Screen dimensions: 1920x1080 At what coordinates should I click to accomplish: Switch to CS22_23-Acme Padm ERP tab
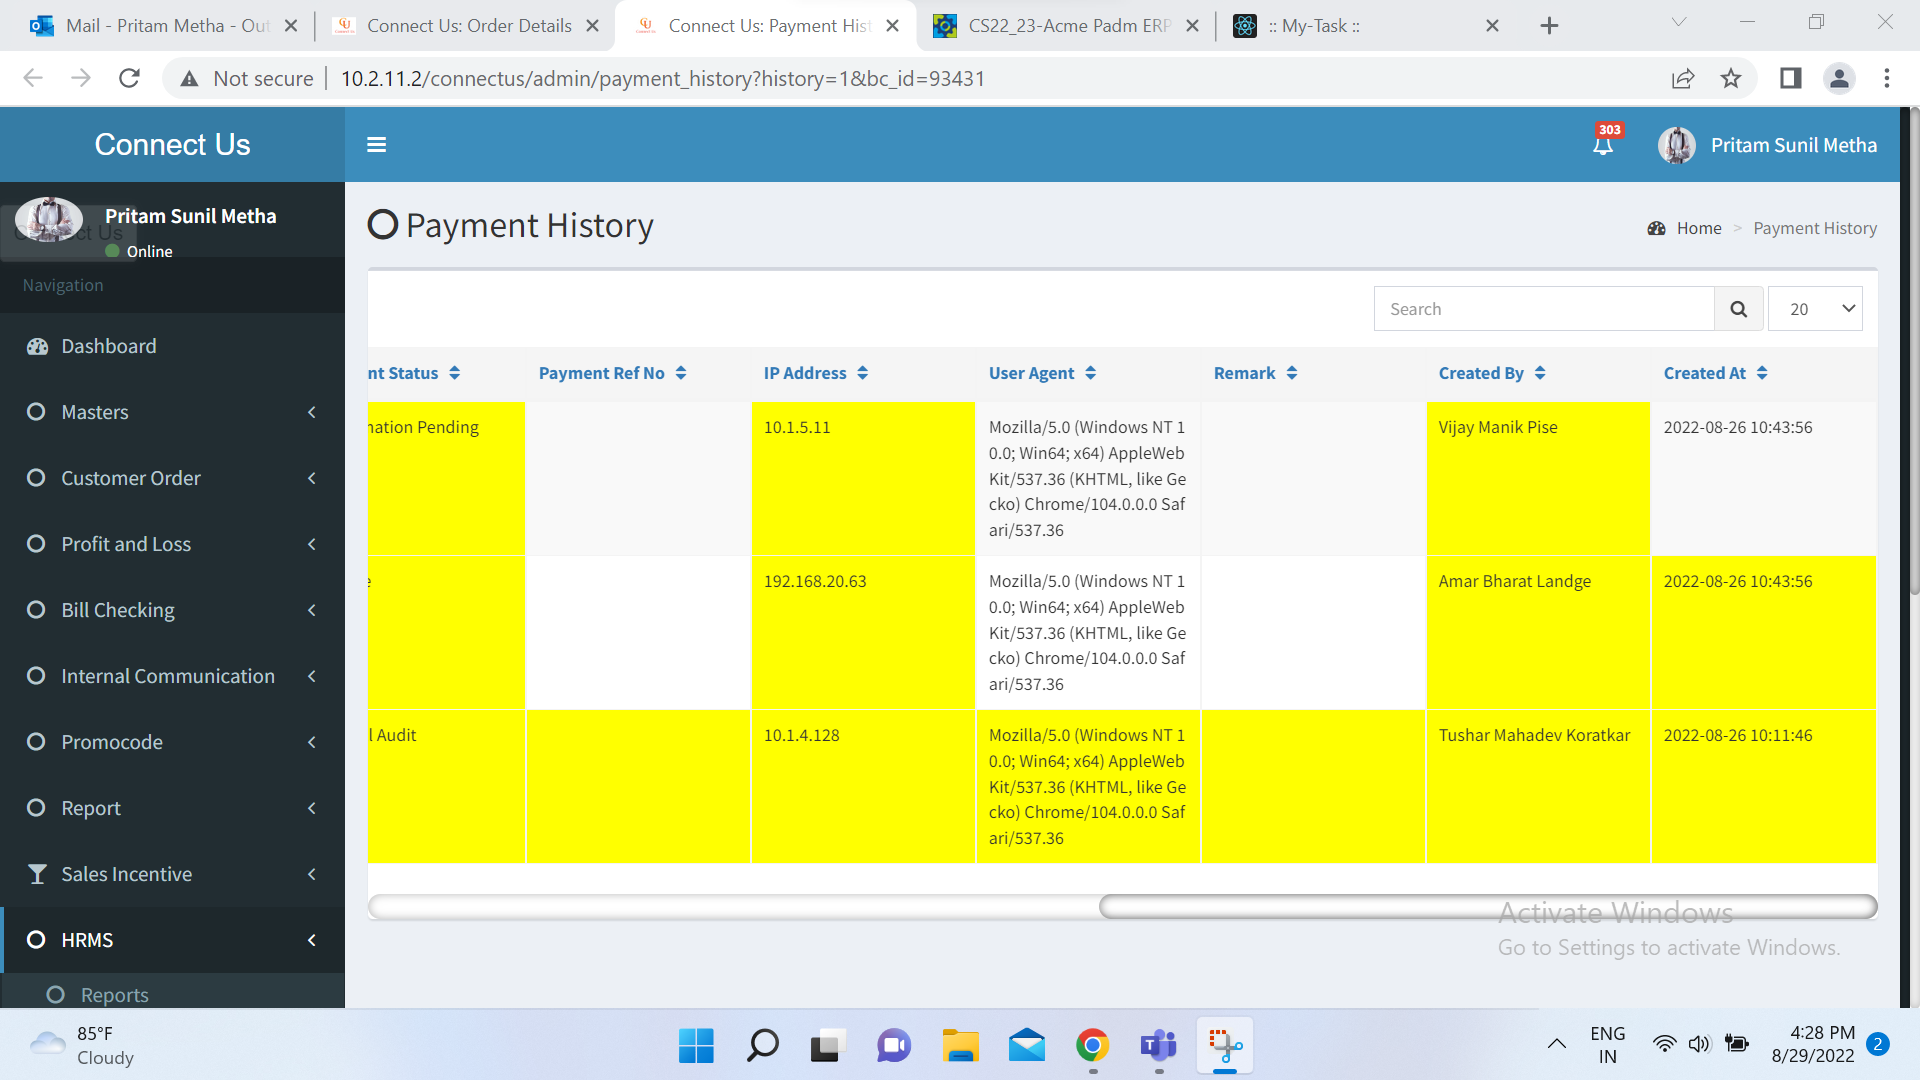pyautogui.click(x=1065, y=26)
